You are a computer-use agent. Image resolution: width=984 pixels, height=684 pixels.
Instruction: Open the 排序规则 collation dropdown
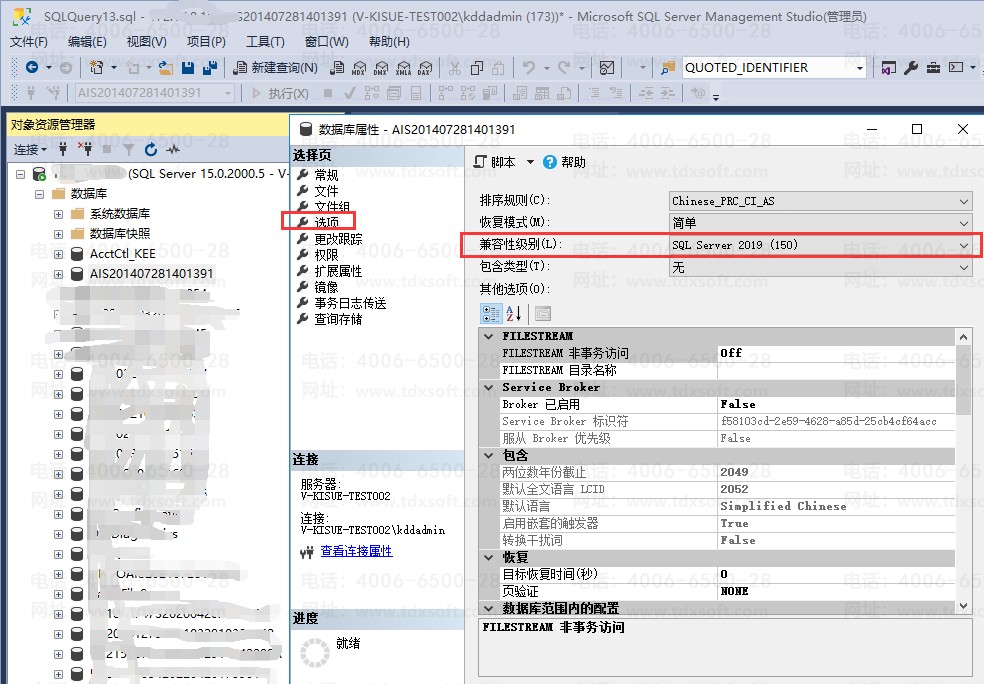point(964,201)
